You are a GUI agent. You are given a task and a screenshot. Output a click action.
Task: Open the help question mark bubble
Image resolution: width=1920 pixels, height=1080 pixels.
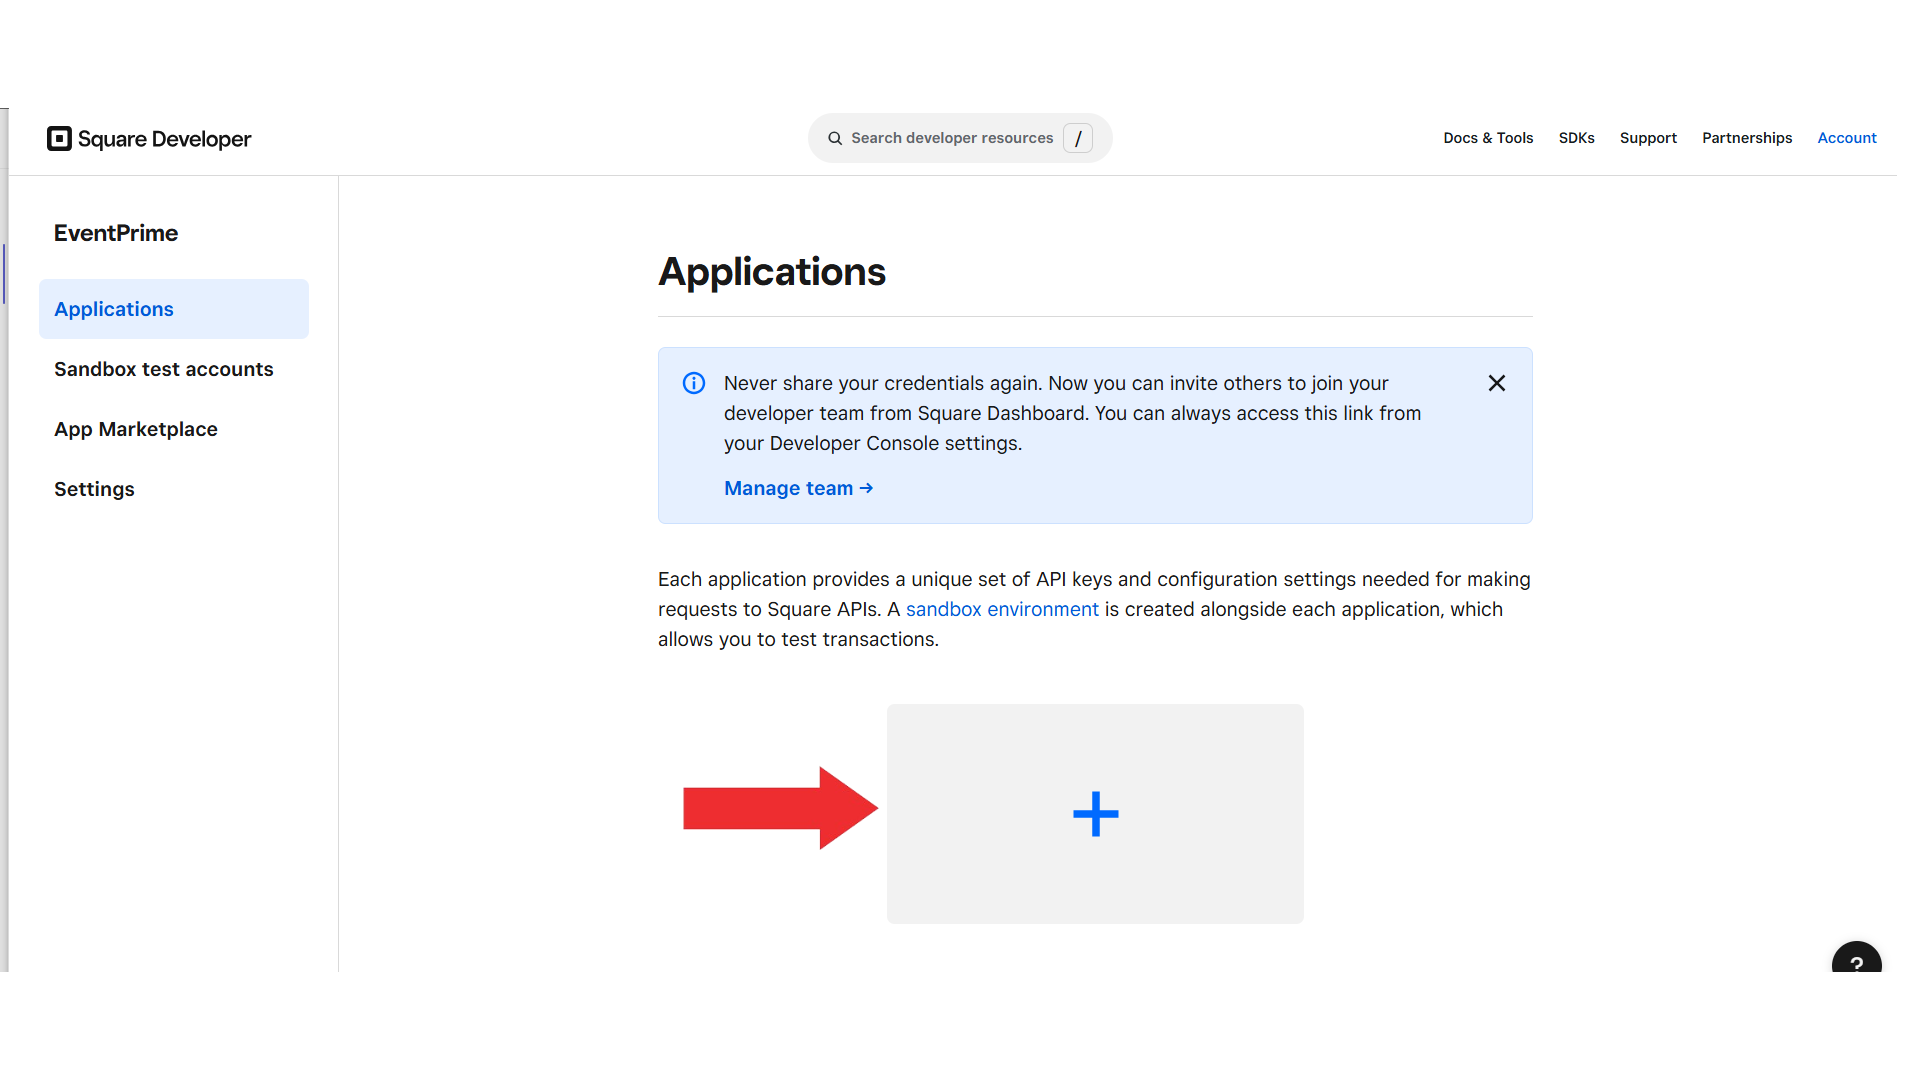coord(1856,962)
